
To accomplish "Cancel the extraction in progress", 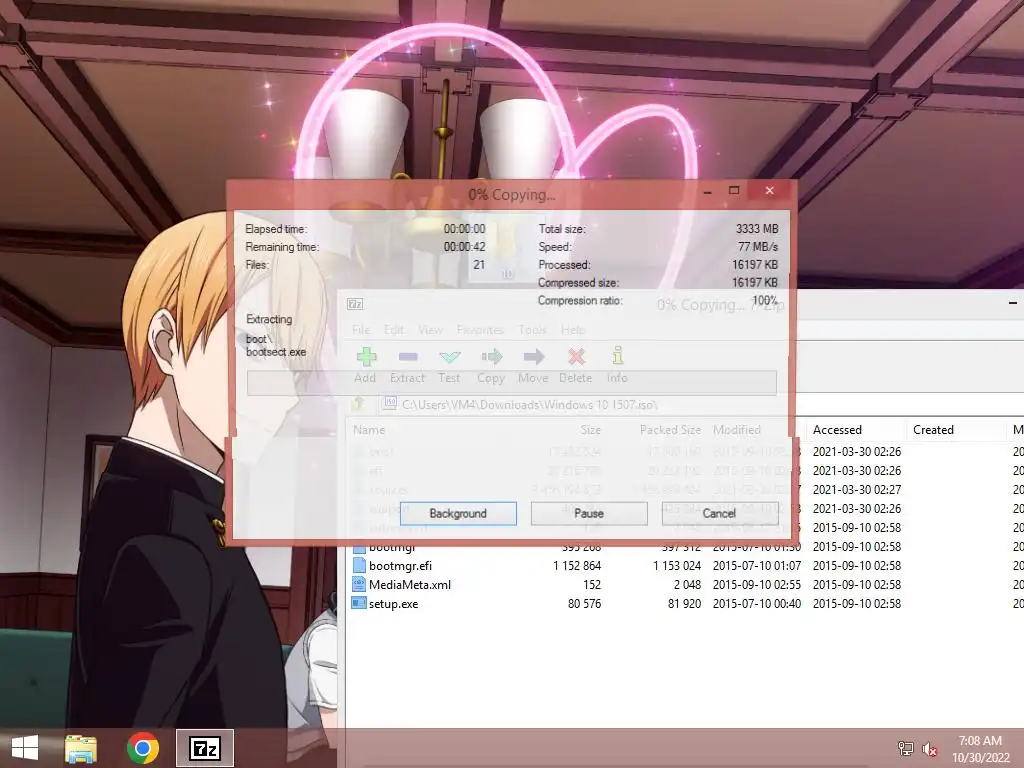I will coord(719,513).
